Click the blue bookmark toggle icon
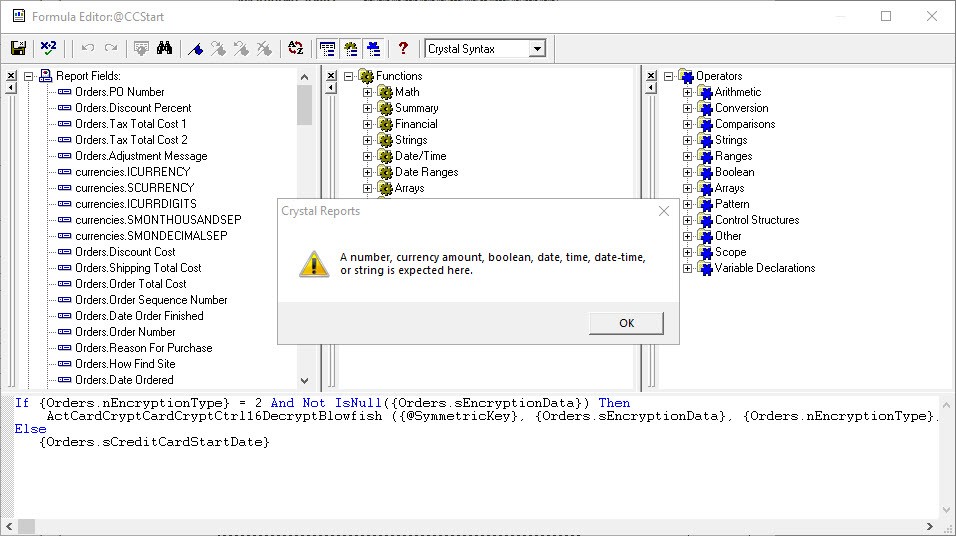956x536 pixels. (197, 48)
